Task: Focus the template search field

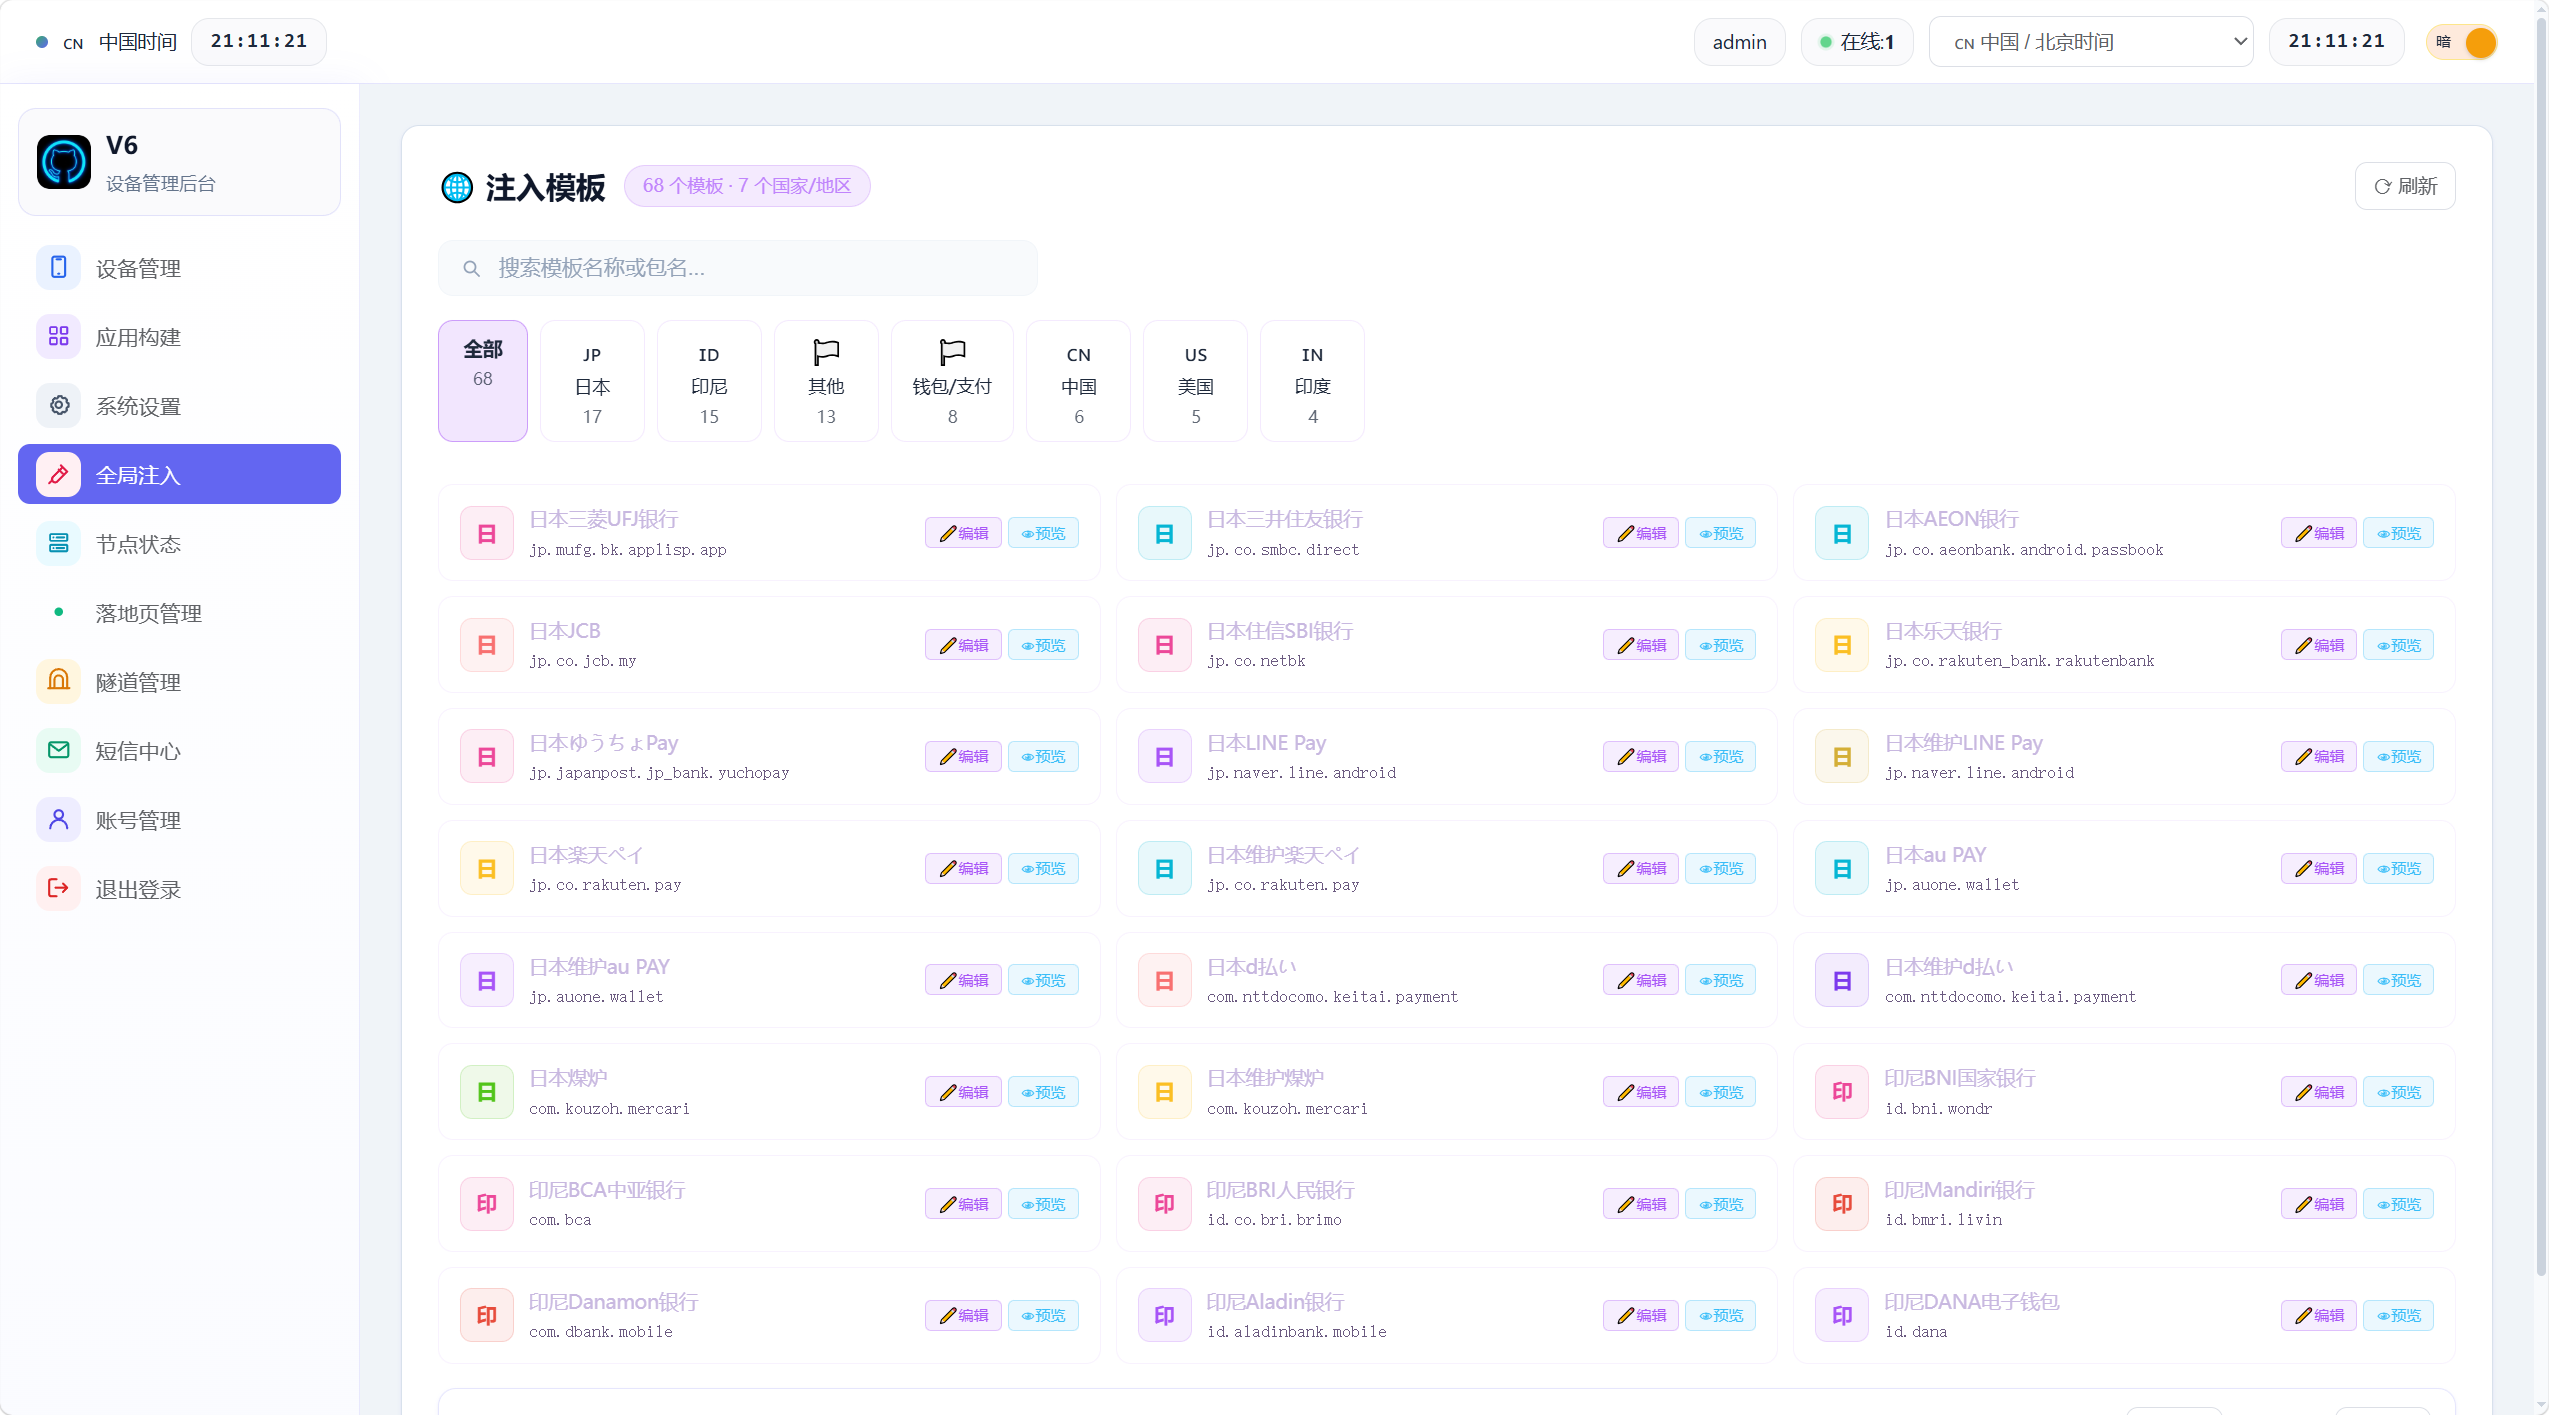Action: [738, 268]
